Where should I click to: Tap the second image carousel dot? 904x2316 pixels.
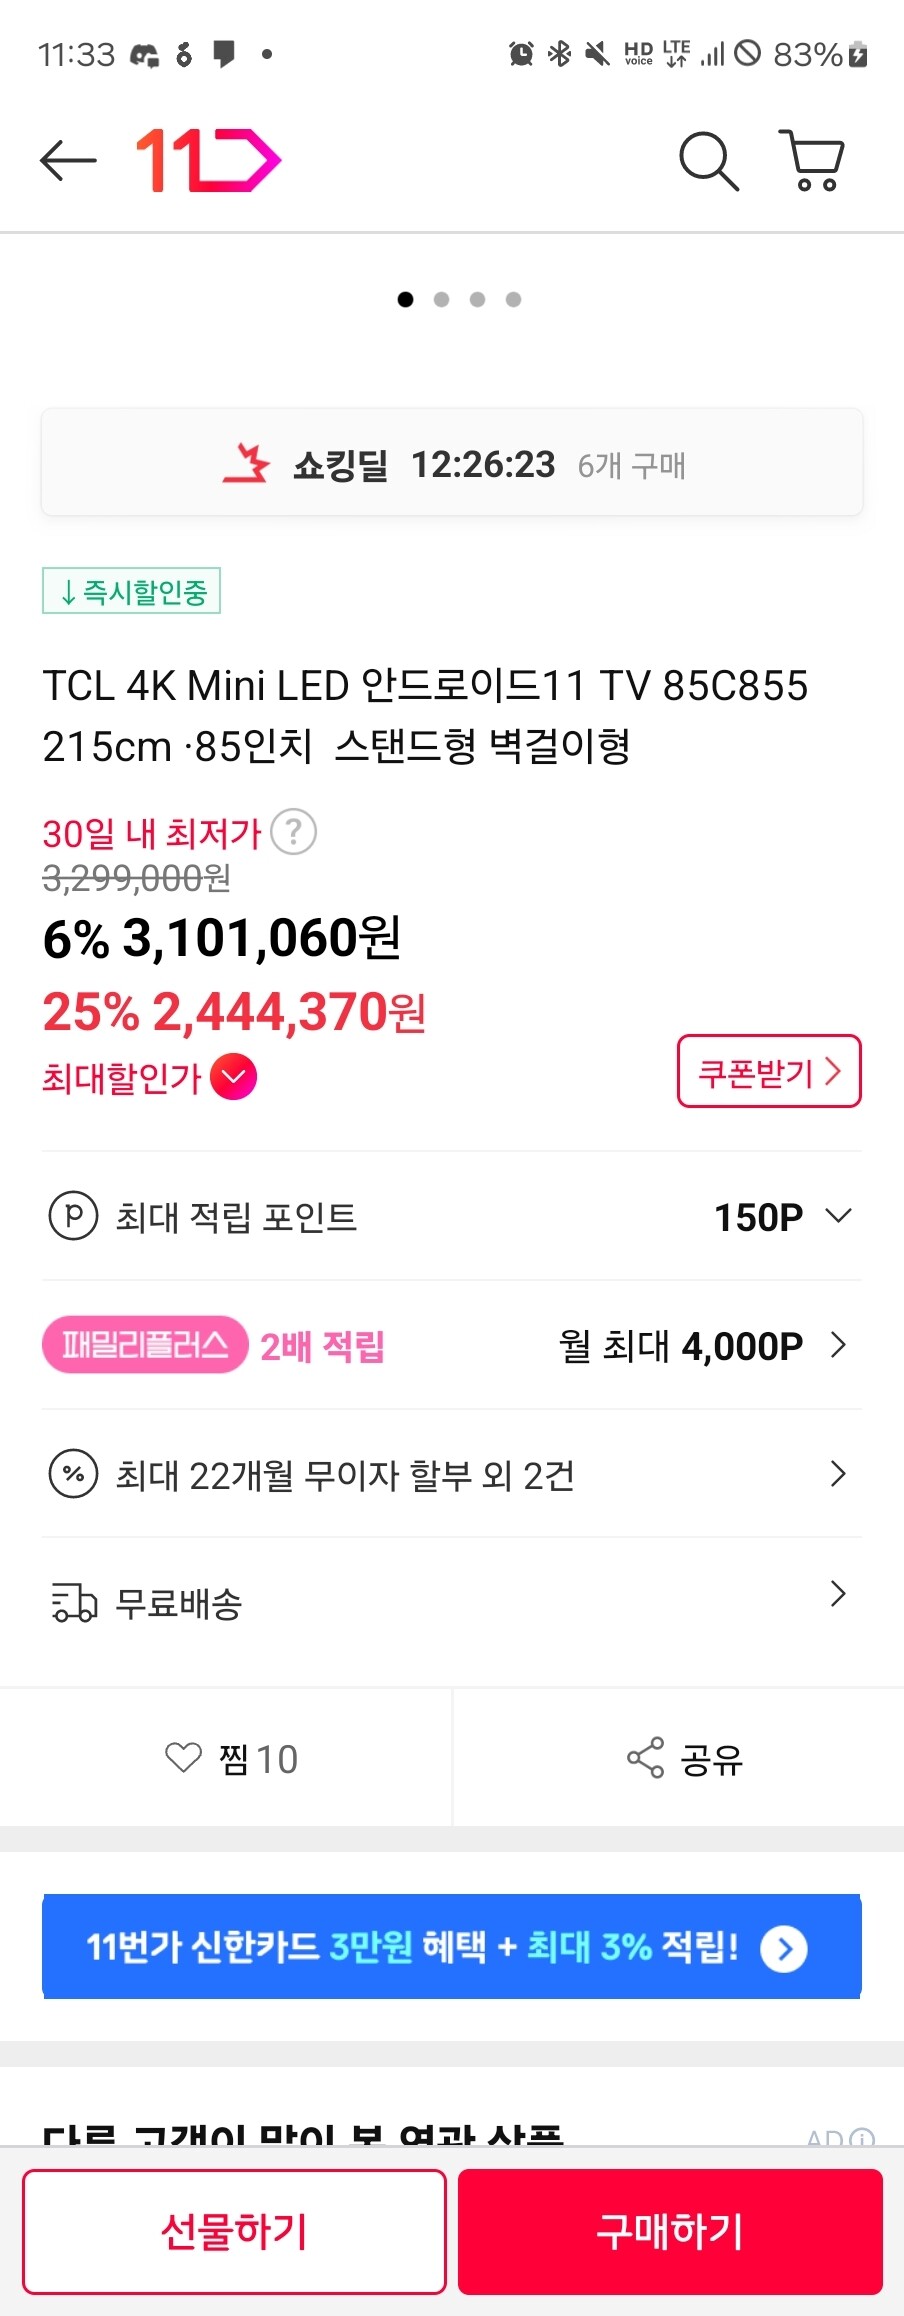tap(442, 299)
